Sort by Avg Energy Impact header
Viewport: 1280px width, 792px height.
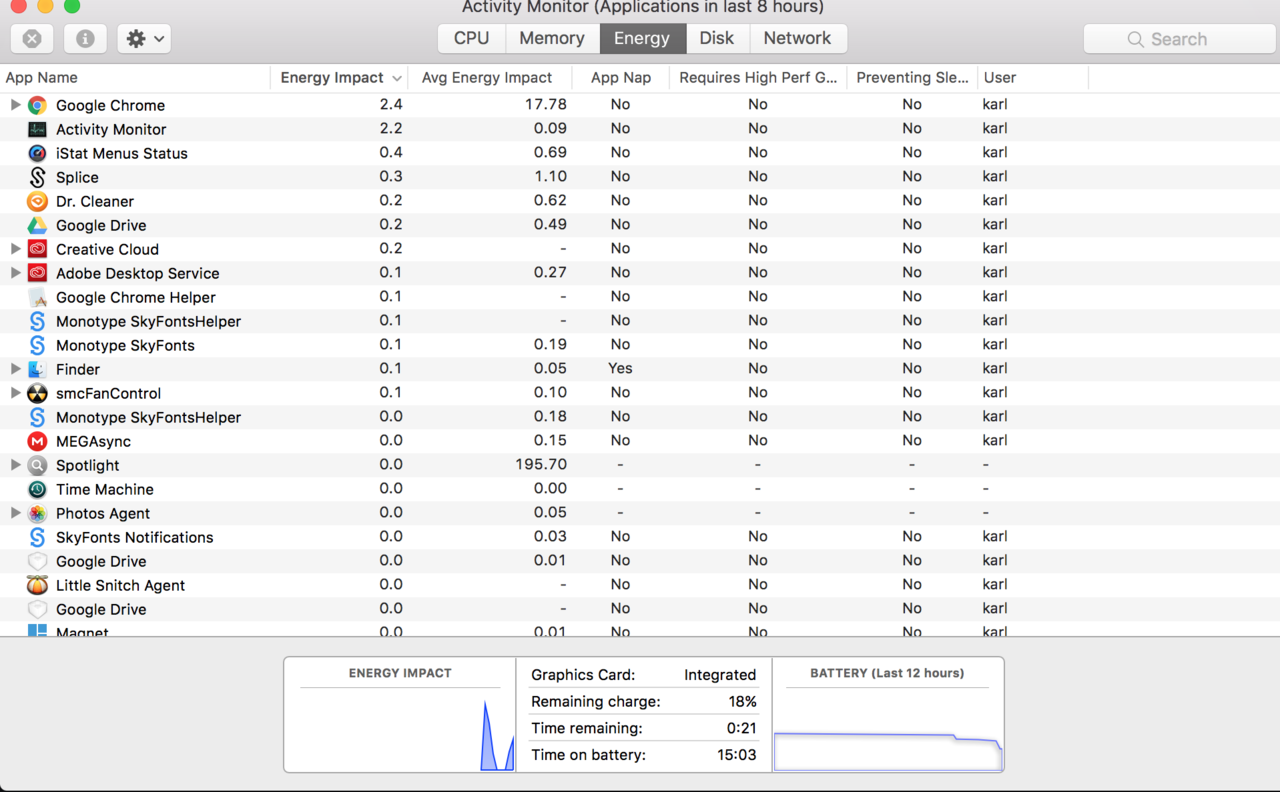490,78
